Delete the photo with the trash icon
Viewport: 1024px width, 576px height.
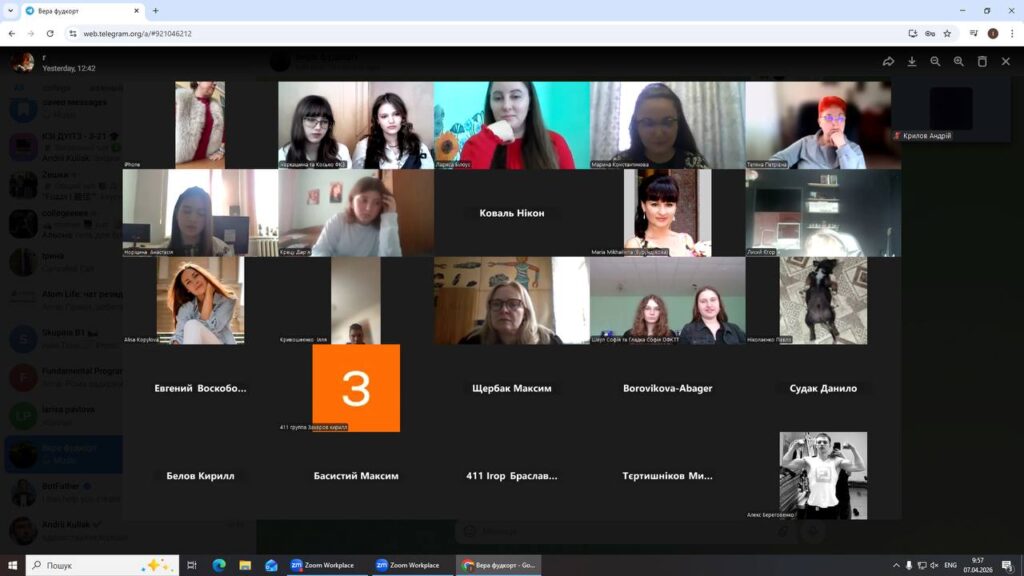[982, 61]
